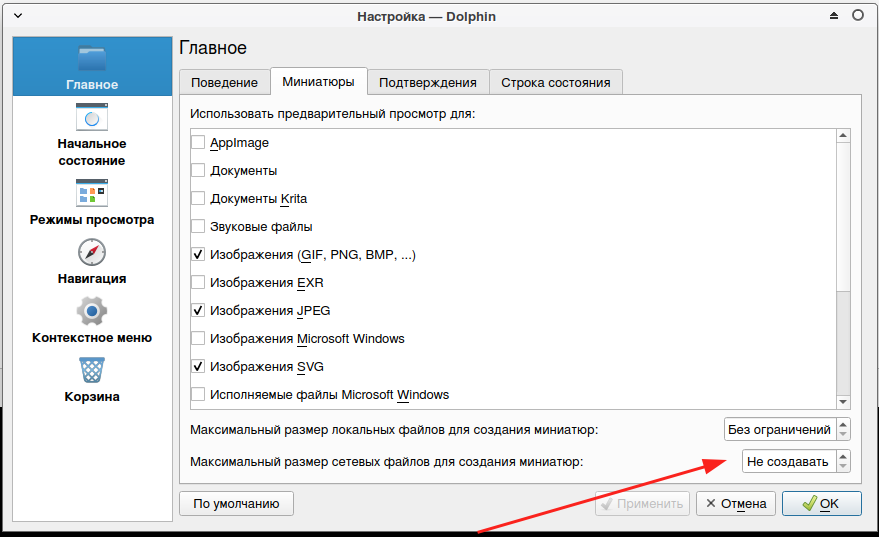Enable previews for AppImage files
The height and width of the screenshot is (537, 879).
(198, 143)
